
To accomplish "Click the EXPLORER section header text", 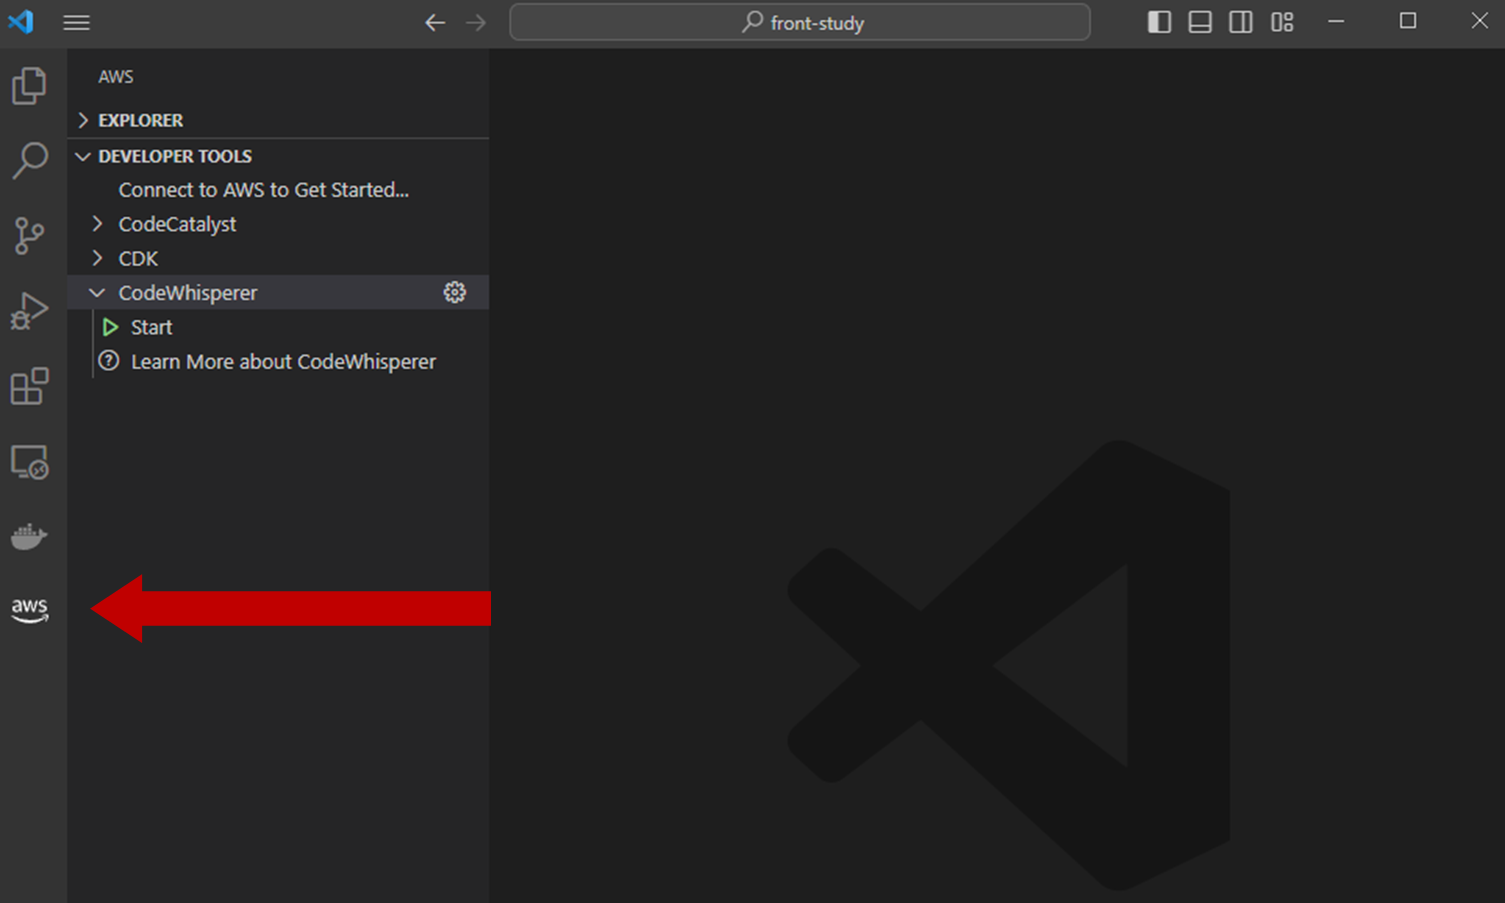I will [x=141, y=120].
